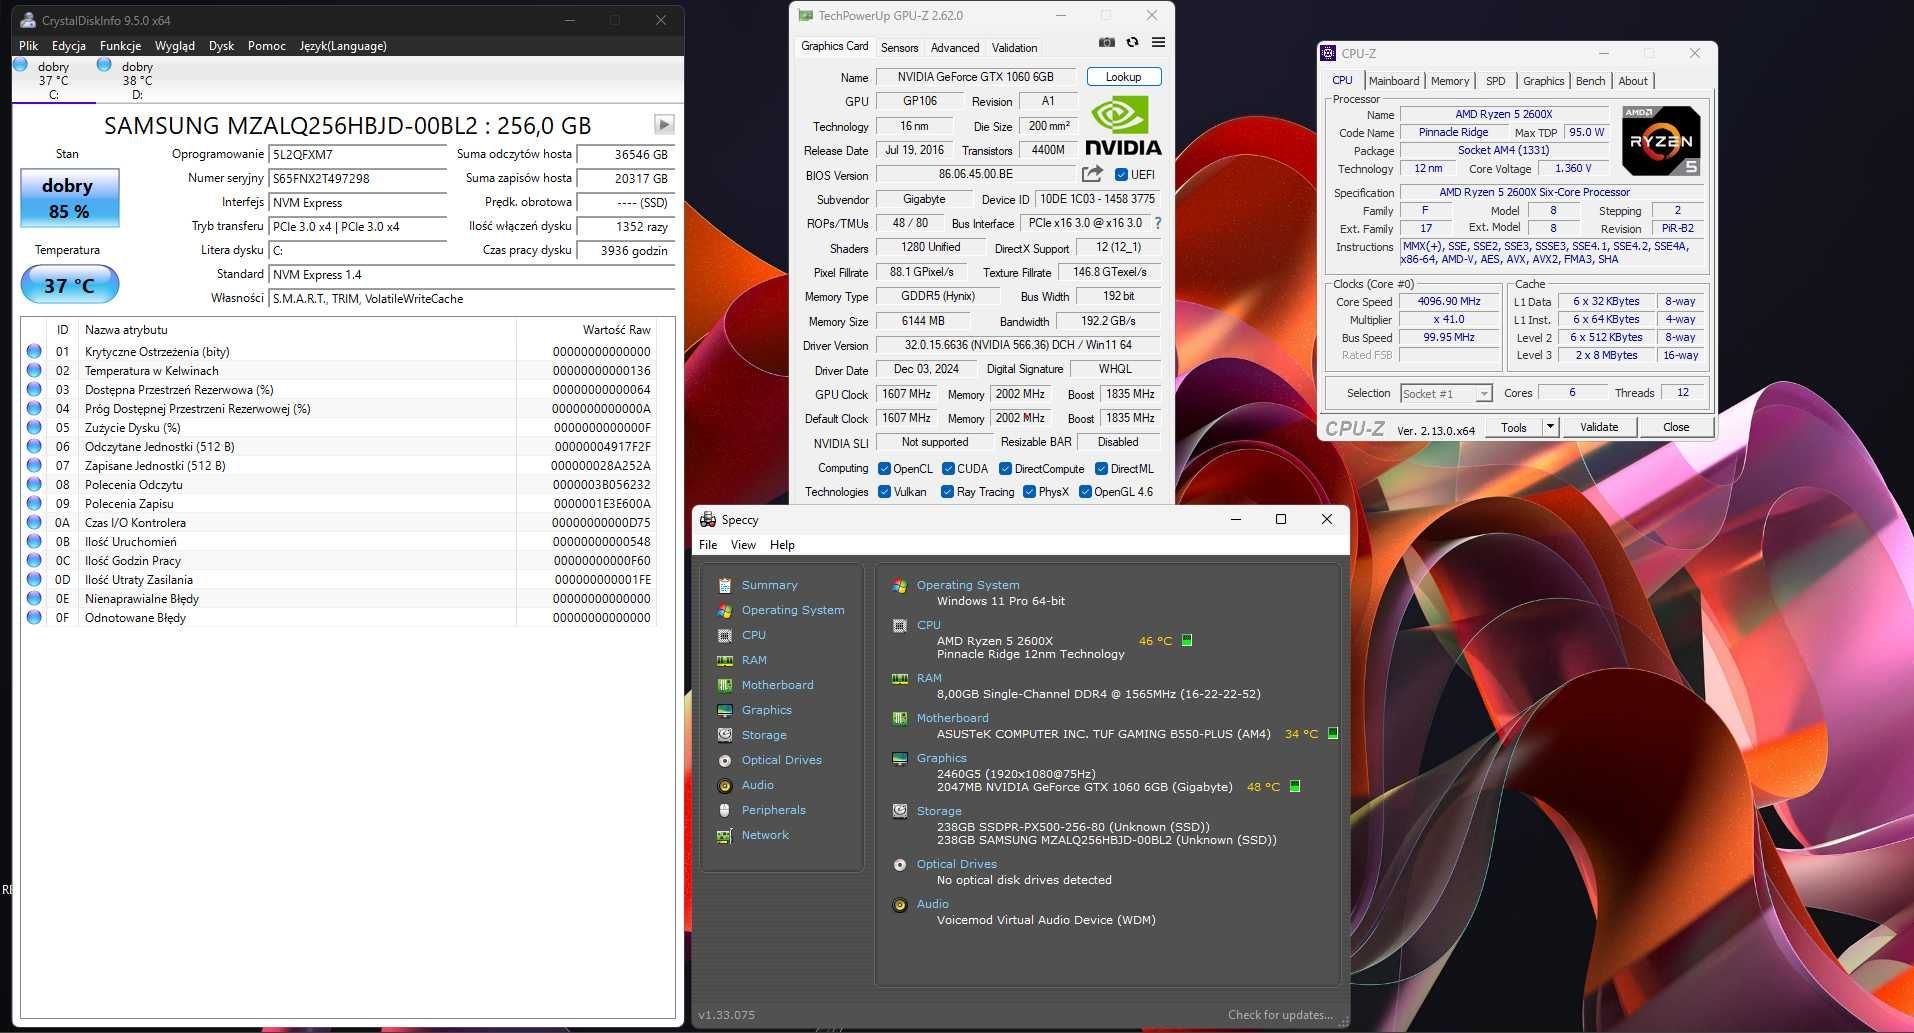Open the Tools dropdown arrow in CPU-Z

tap(1550, 427)
